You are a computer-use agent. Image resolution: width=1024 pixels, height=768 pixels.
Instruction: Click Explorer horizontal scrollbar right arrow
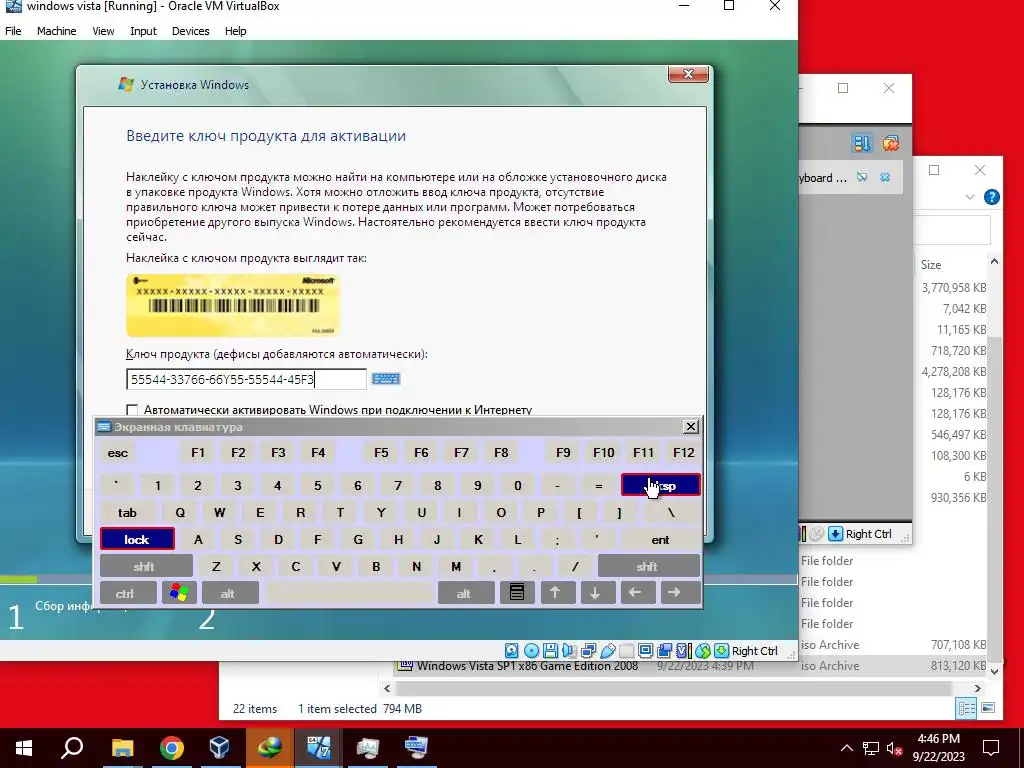[x=978, y=688]
